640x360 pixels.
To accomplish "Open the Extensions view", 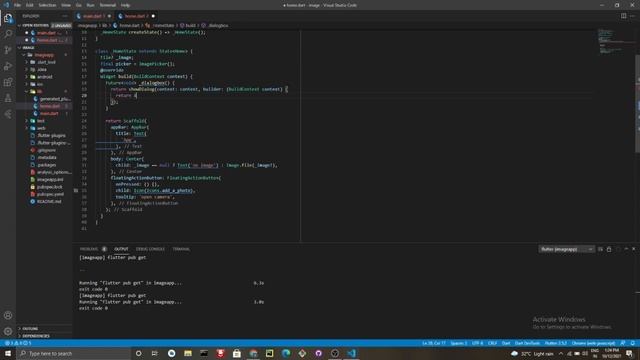I will (x=8, y=82).
